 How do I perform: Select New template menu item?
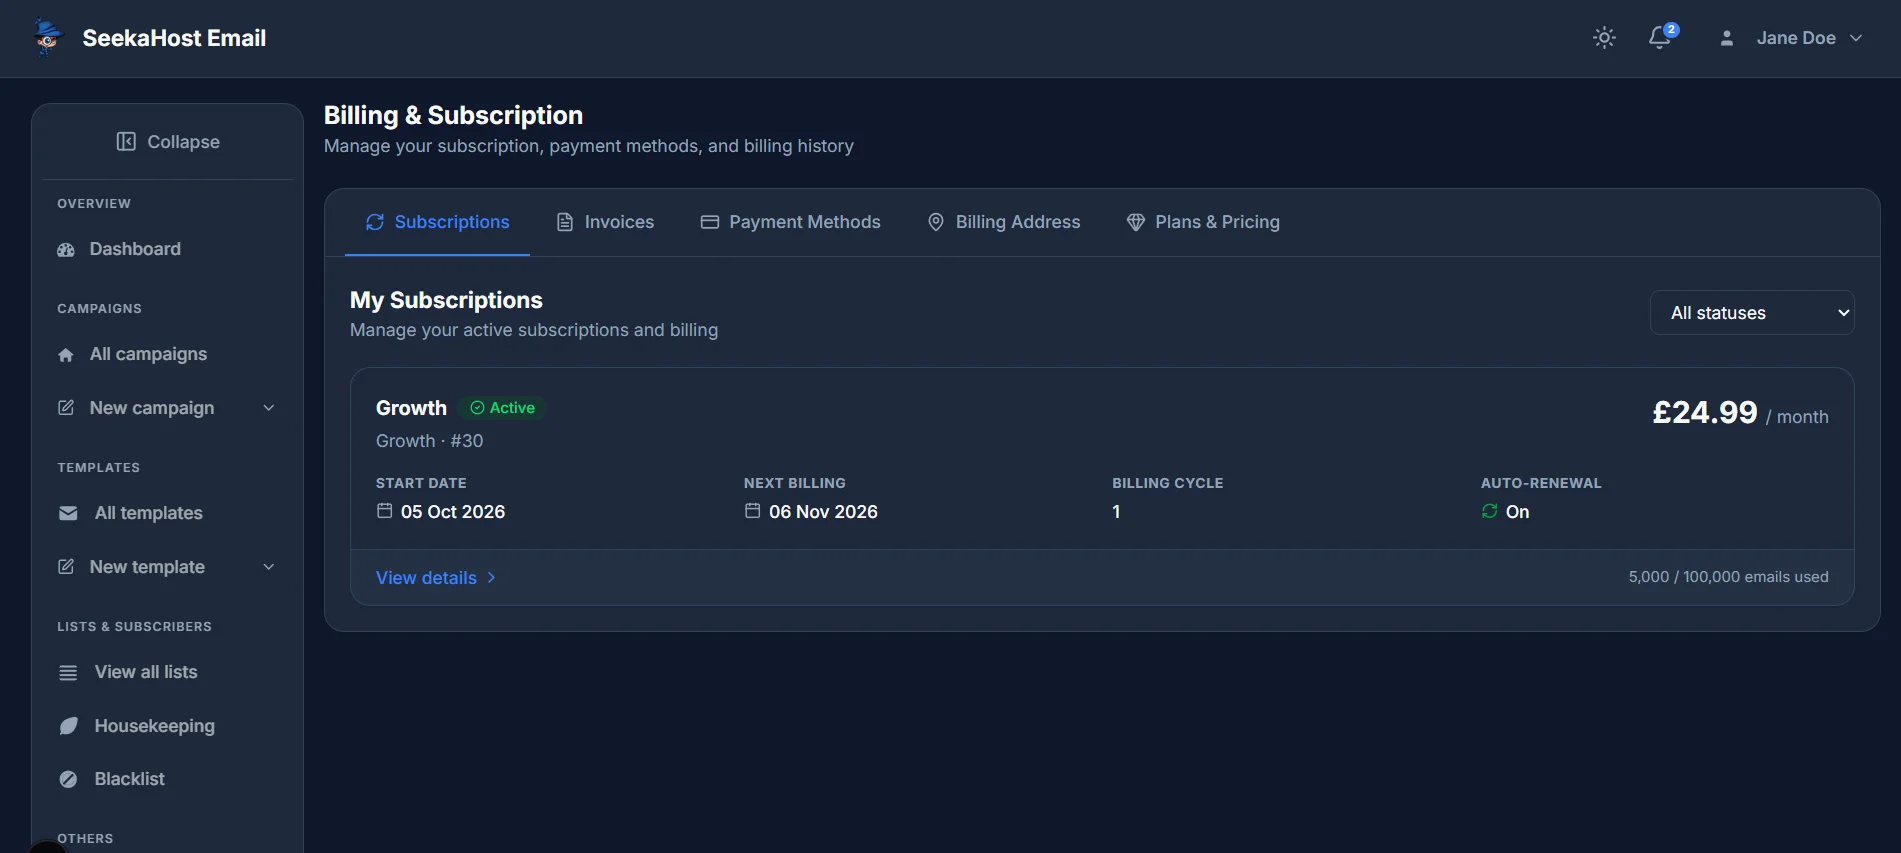click(x=167, y=567)
